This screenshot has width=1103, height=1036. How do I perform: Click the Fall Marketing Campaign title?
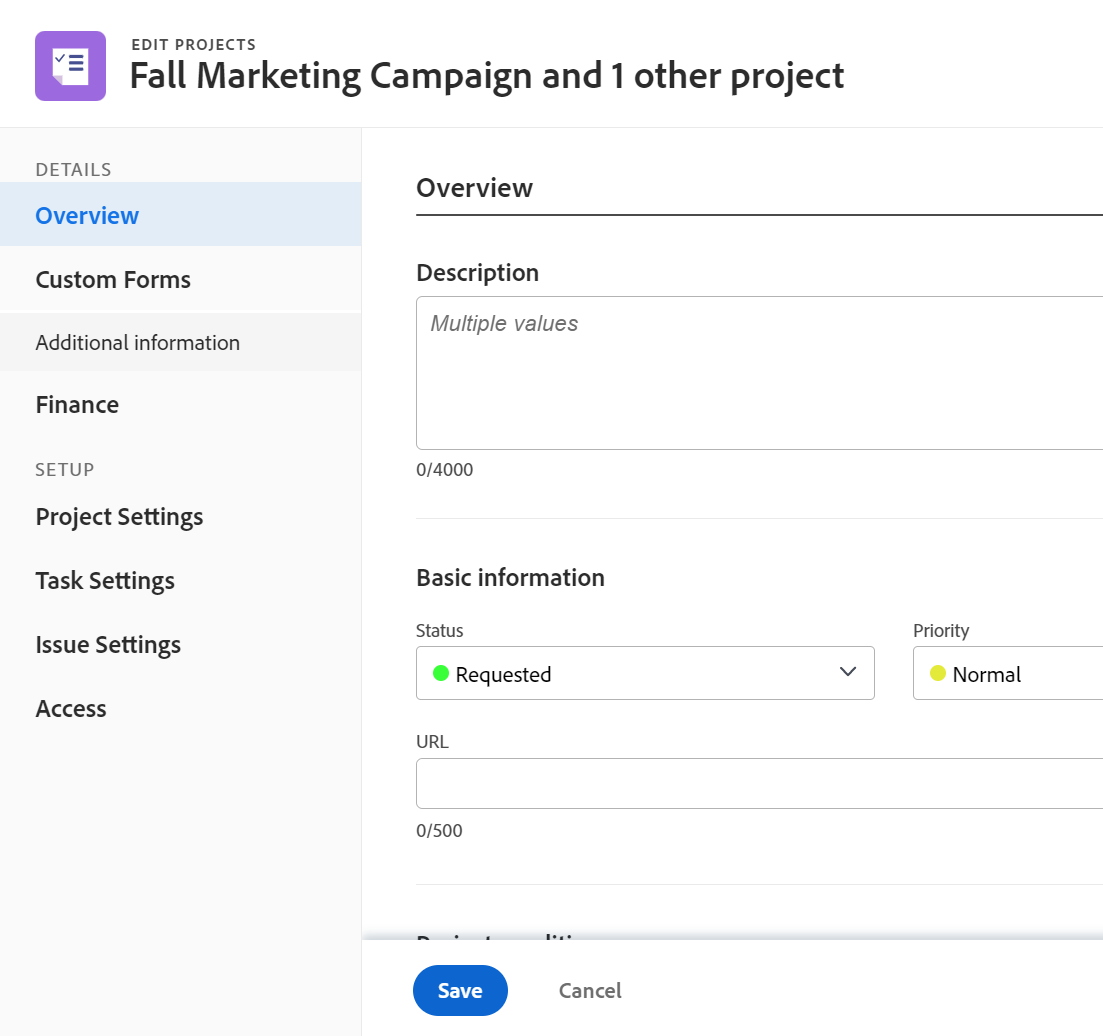click(486, 75)
